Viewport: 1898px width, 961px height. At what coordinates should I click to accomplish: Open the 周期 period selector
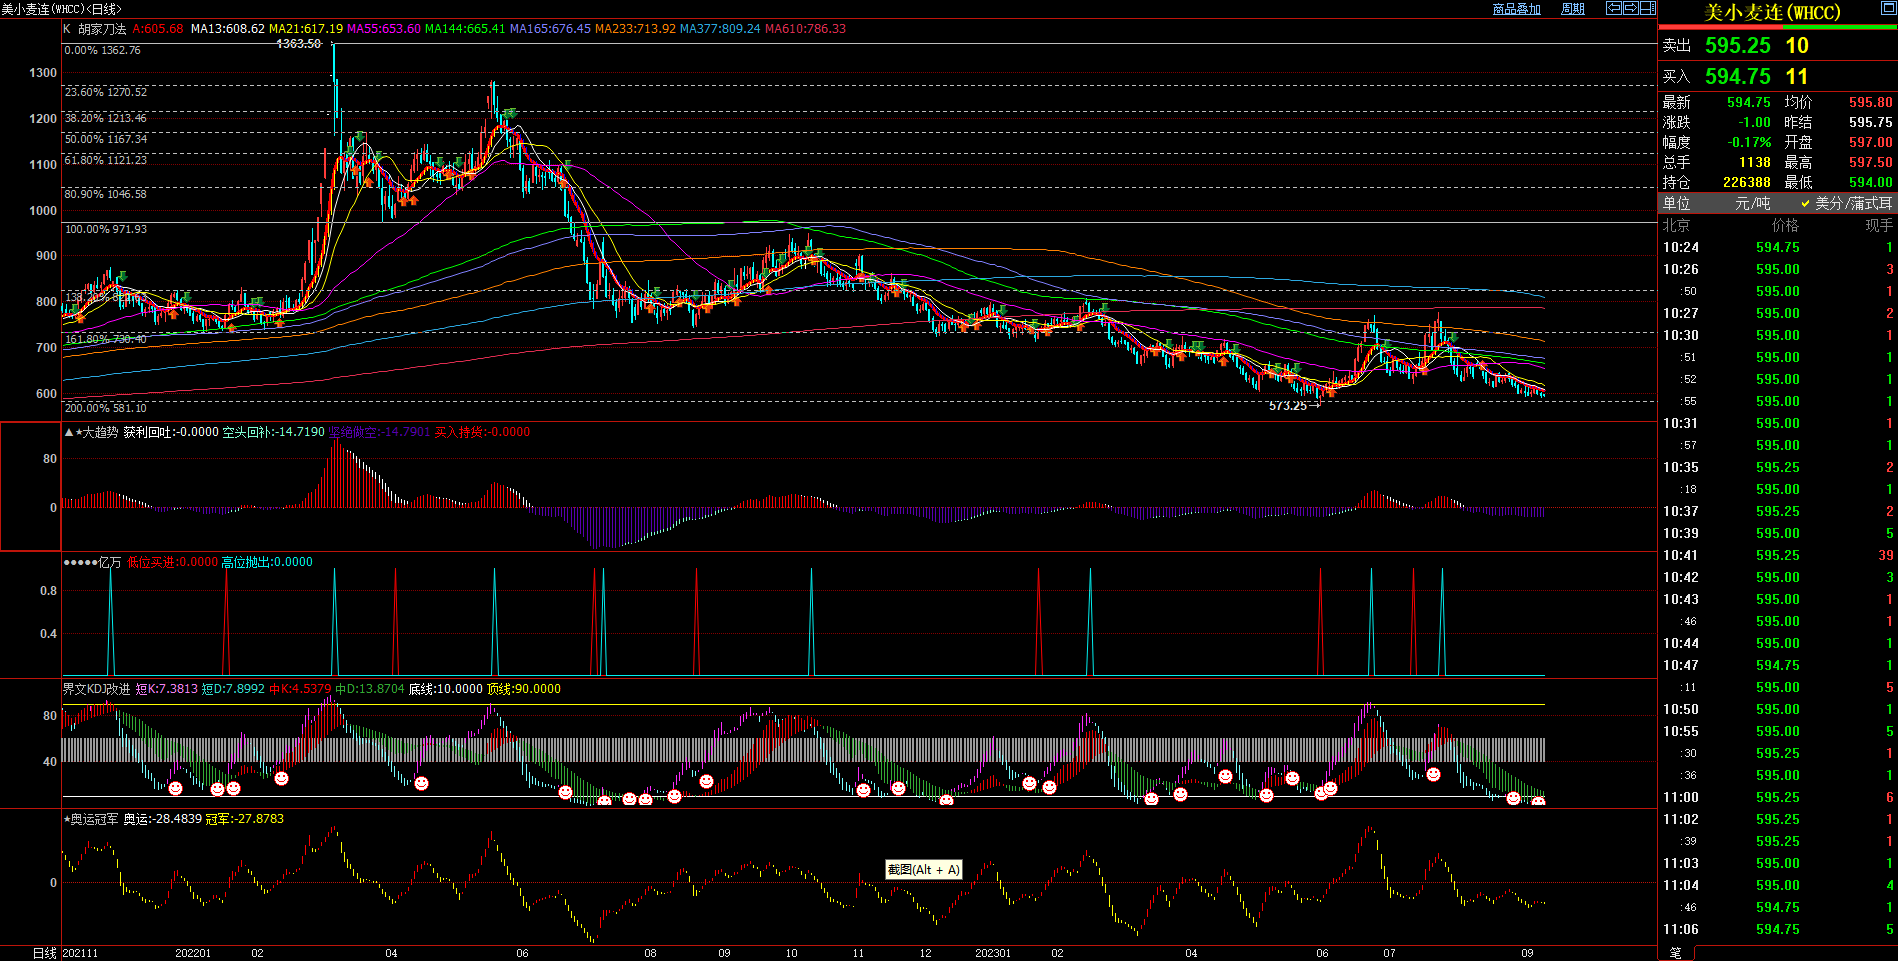click(x=1573, y=9)
